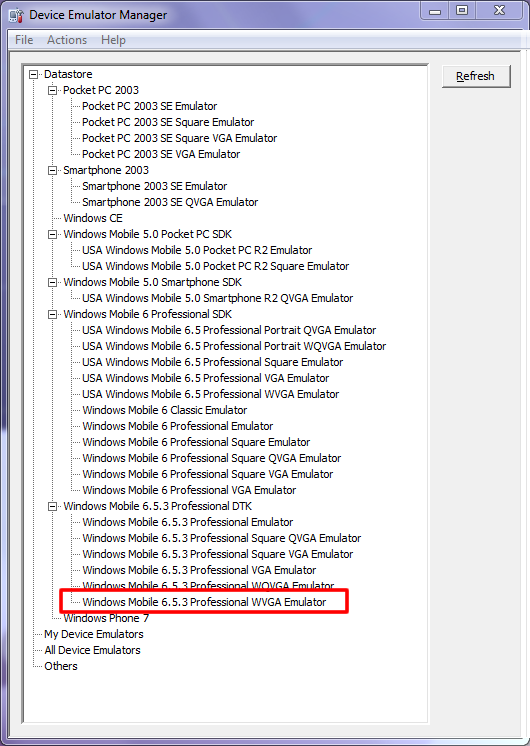Select the Others node
Screen dimensions: 530x746
point(61,666)
